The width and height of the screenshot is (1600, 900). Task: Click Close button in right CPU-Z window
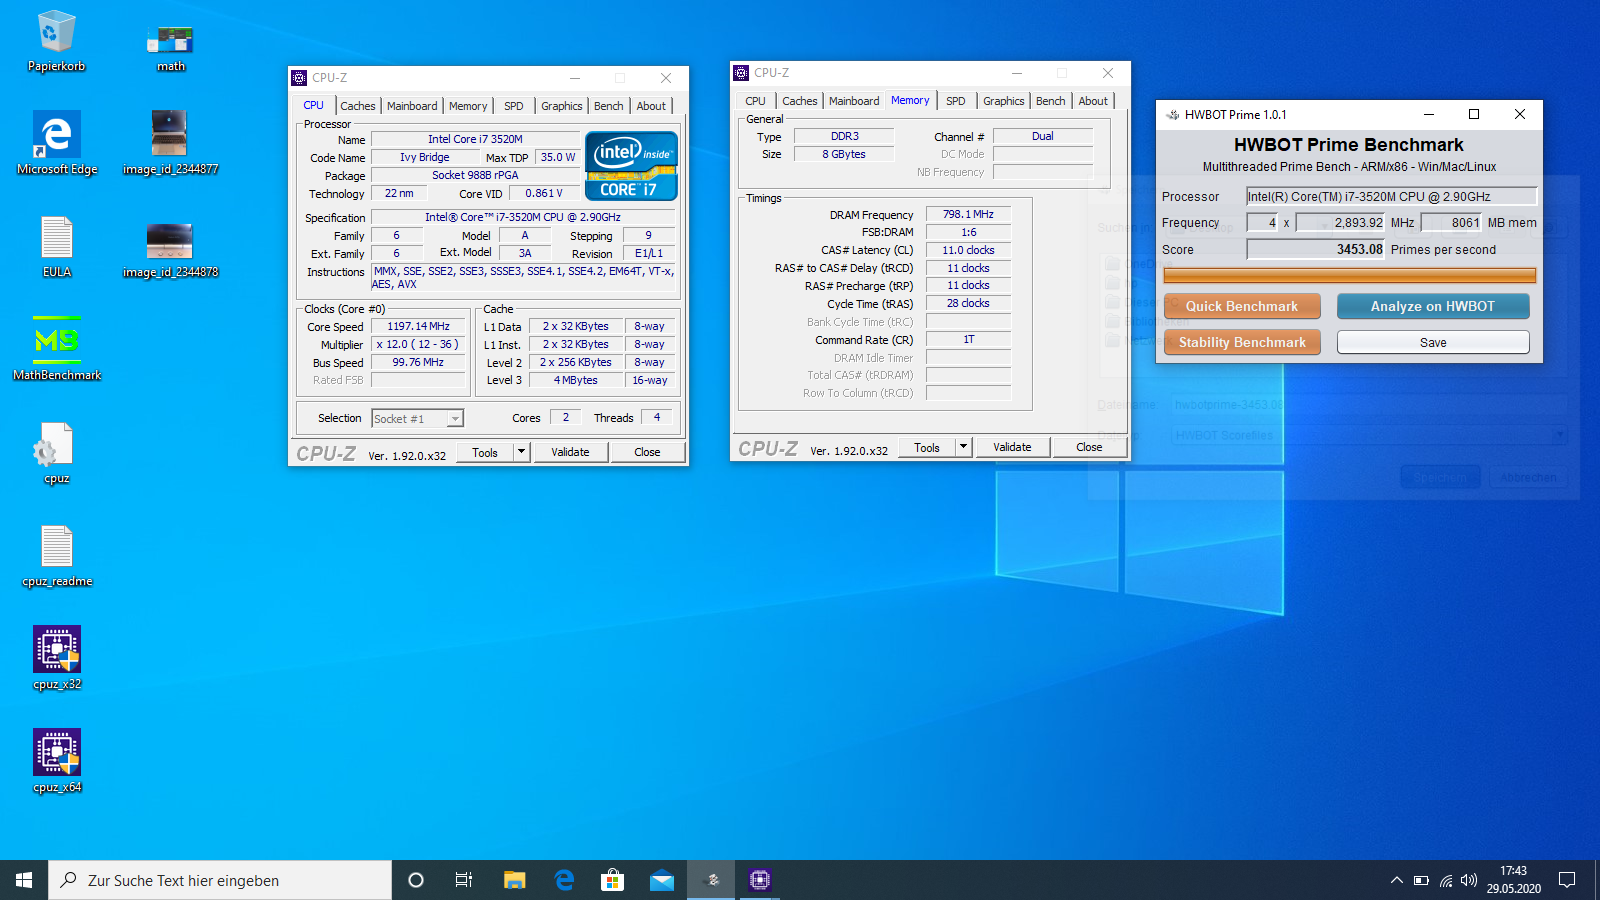tap(1089, 447)
